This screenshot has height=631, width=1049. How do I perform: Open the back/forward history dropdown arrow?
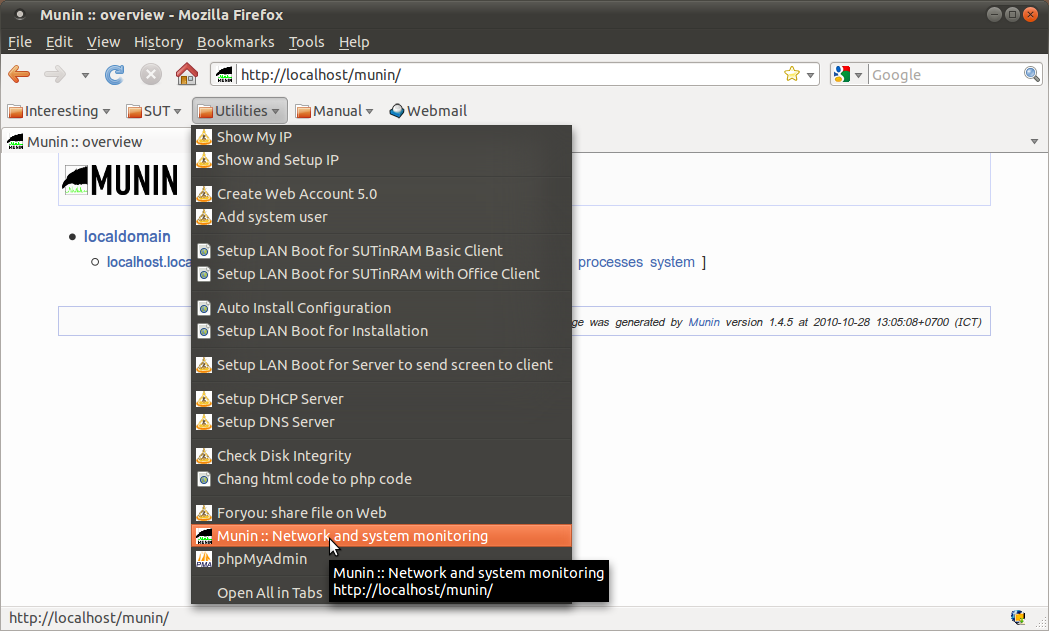(85, 75)
